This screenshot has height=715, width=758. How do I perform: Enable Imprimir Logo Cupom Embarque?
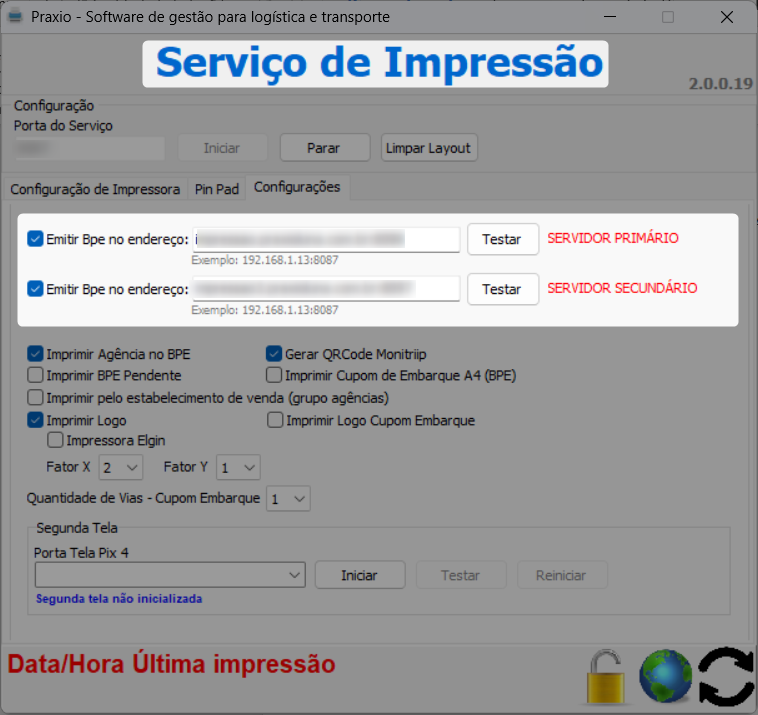coord(275,420)
